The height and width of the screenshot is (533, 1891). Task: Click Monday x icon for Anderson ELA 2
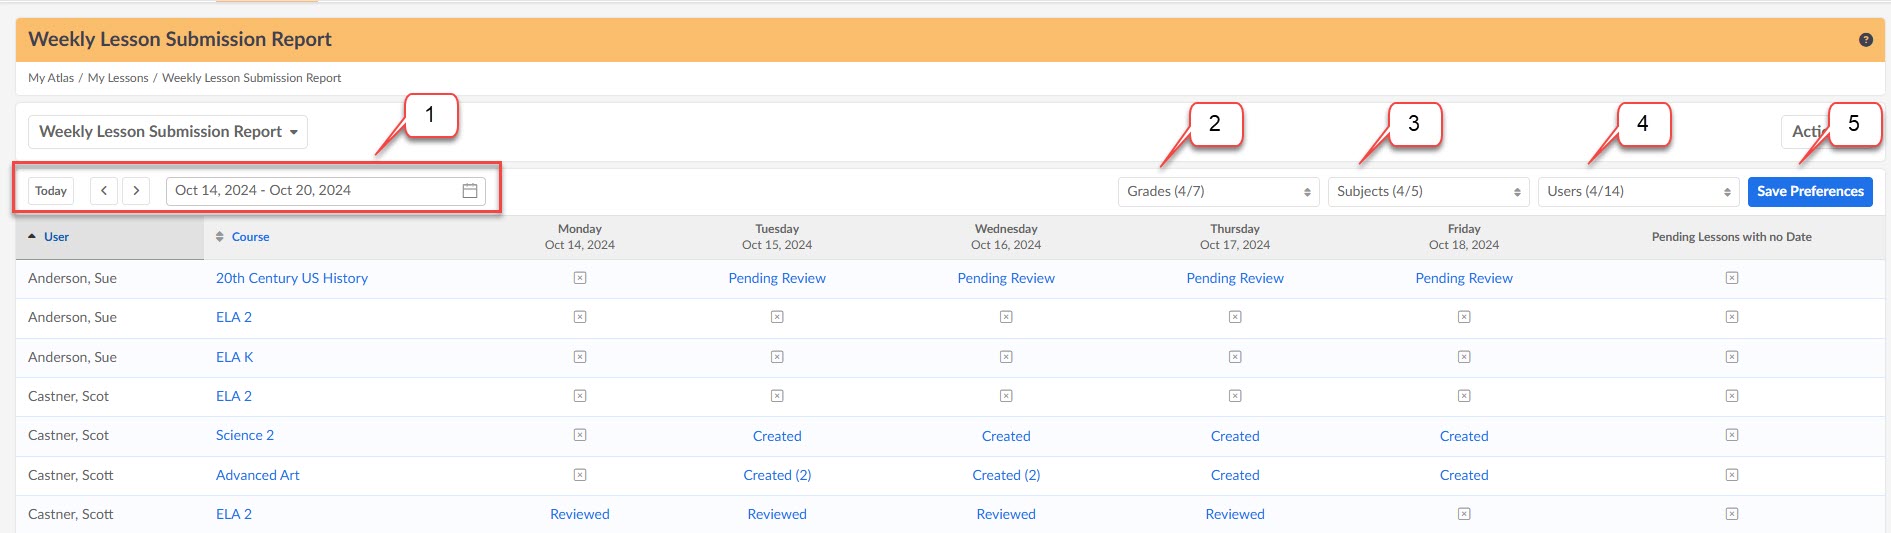[580, 317]
